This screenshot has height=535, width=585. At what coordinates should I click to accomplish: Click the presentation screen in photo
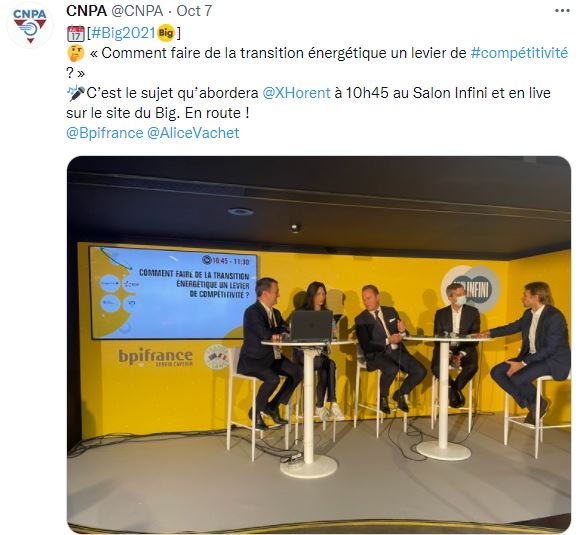click(x=173, y=293)
